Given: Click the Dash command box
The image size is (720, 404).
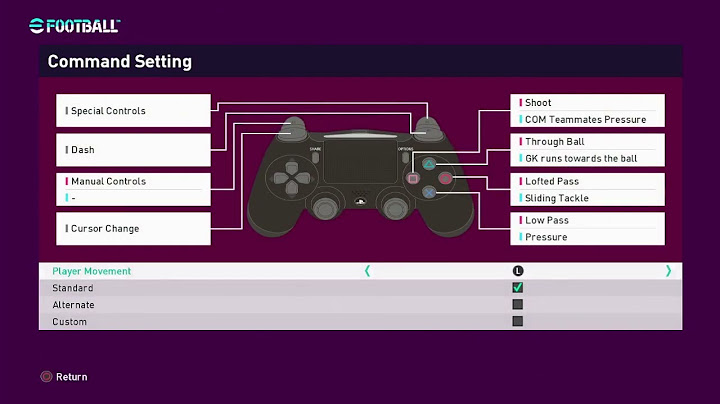Looking at the screenshot, I should click(133, 150).
